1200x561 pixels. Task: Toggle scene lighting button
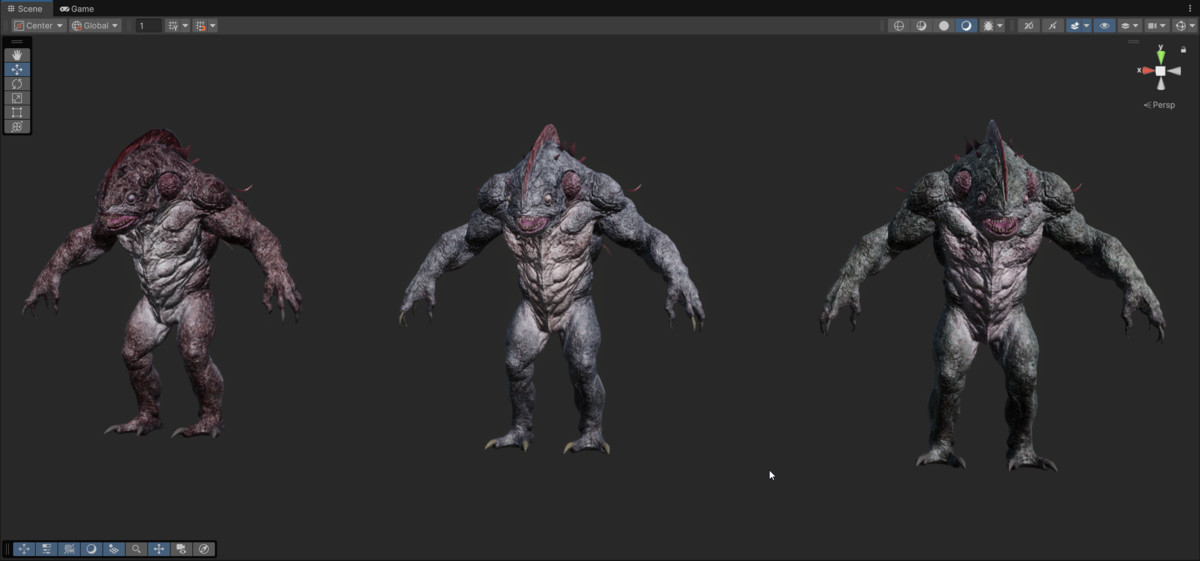point(1052,25)
